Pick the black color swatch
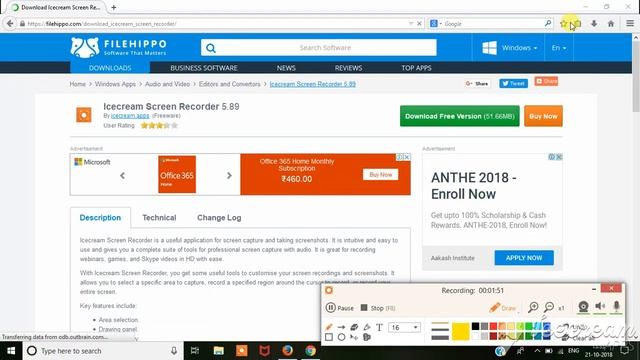Image resolution: width=640 pixels, height=360 pixels. pyautogui.click(x=476, y=326)
